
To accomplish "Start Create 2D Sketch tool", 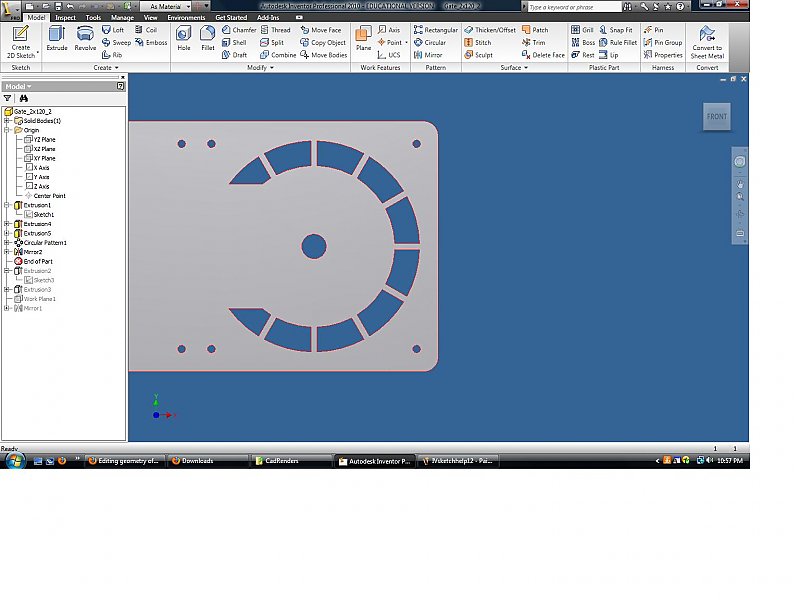I will coord(21,42).
